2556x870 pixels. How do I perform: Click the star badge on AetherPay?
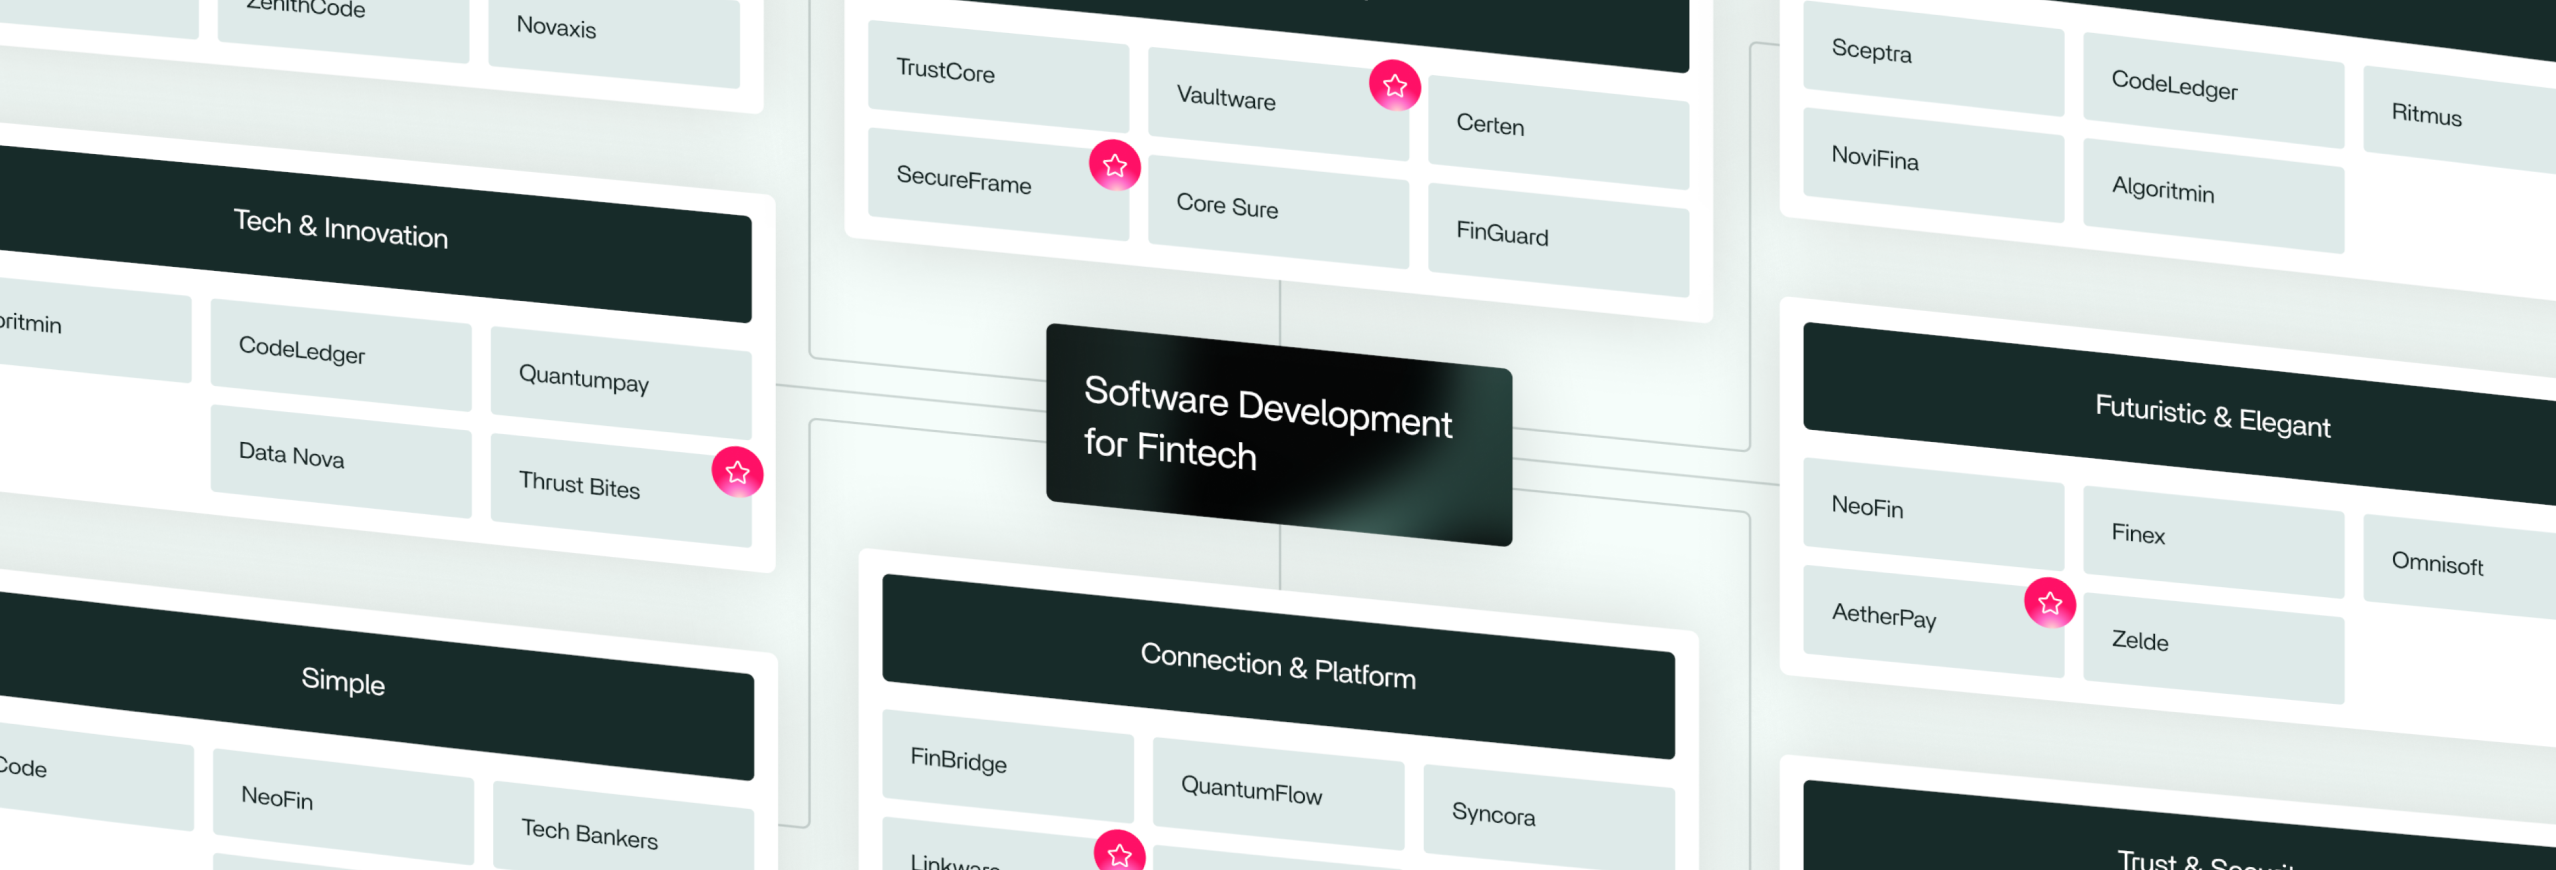pos(2049,603)
